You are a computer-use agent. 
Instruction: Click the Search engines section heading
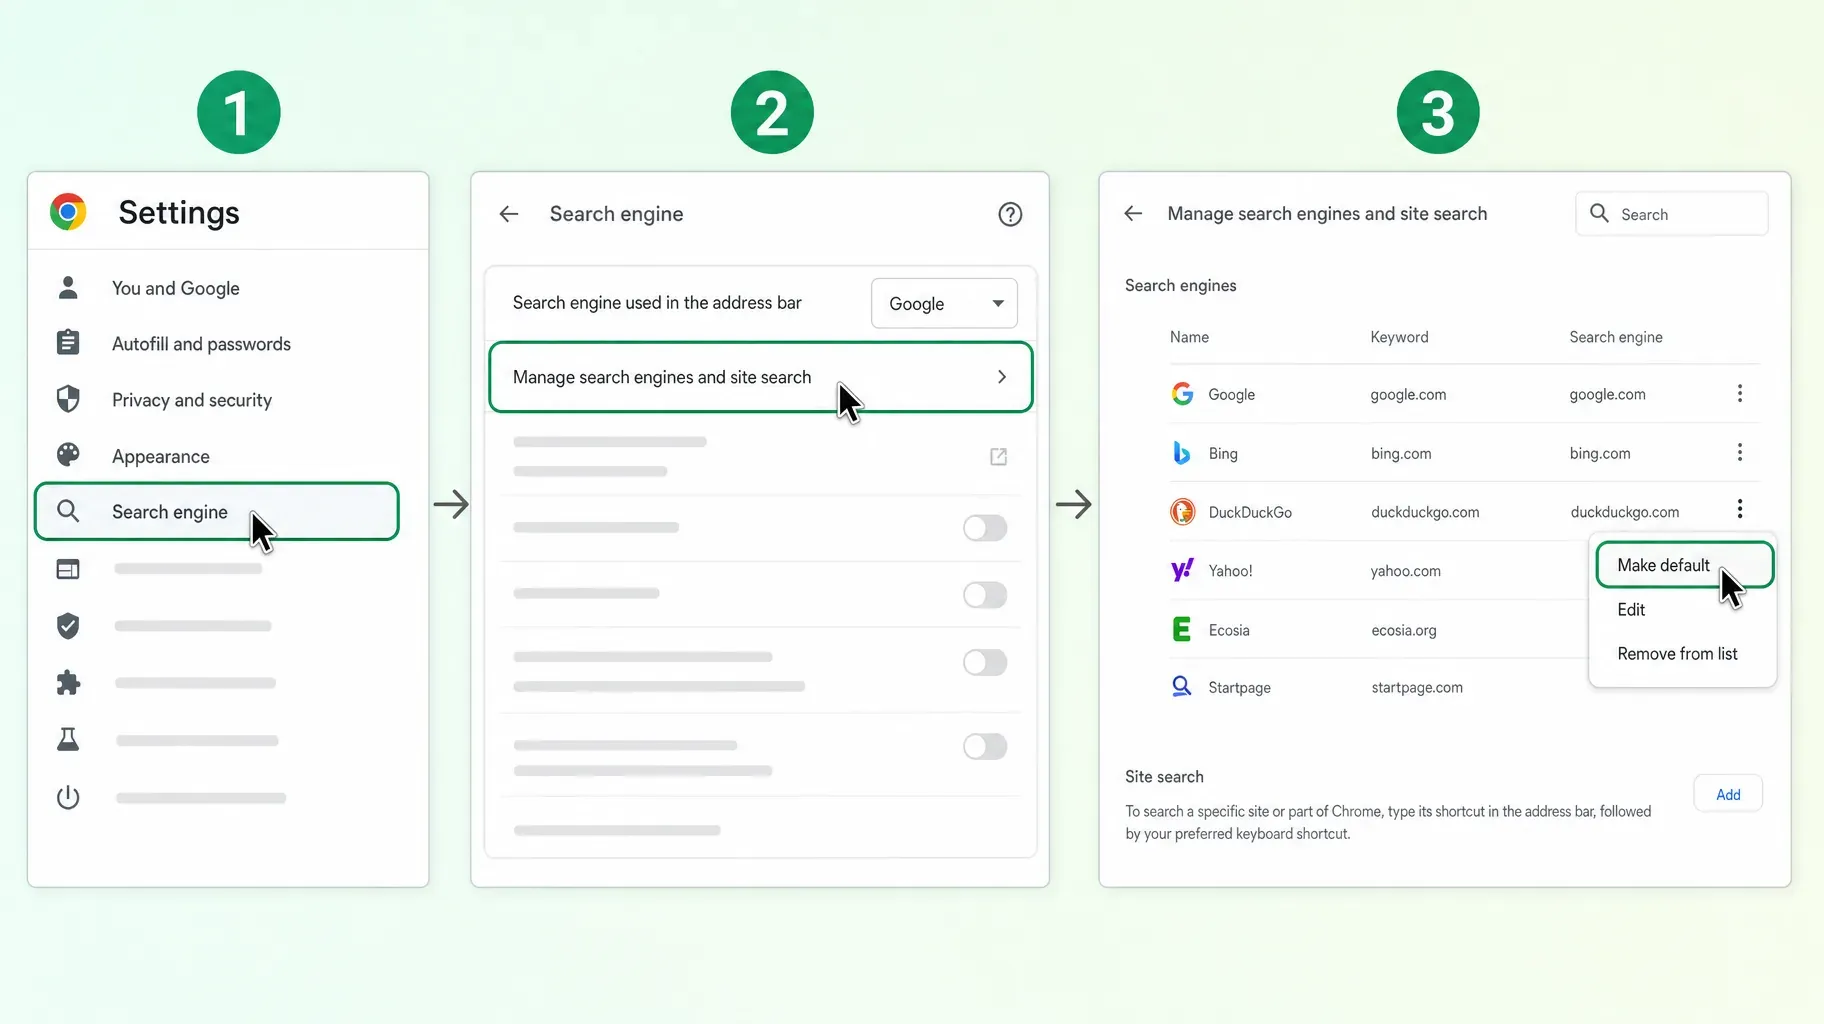pyautogui.click(x=1180, y=285)
